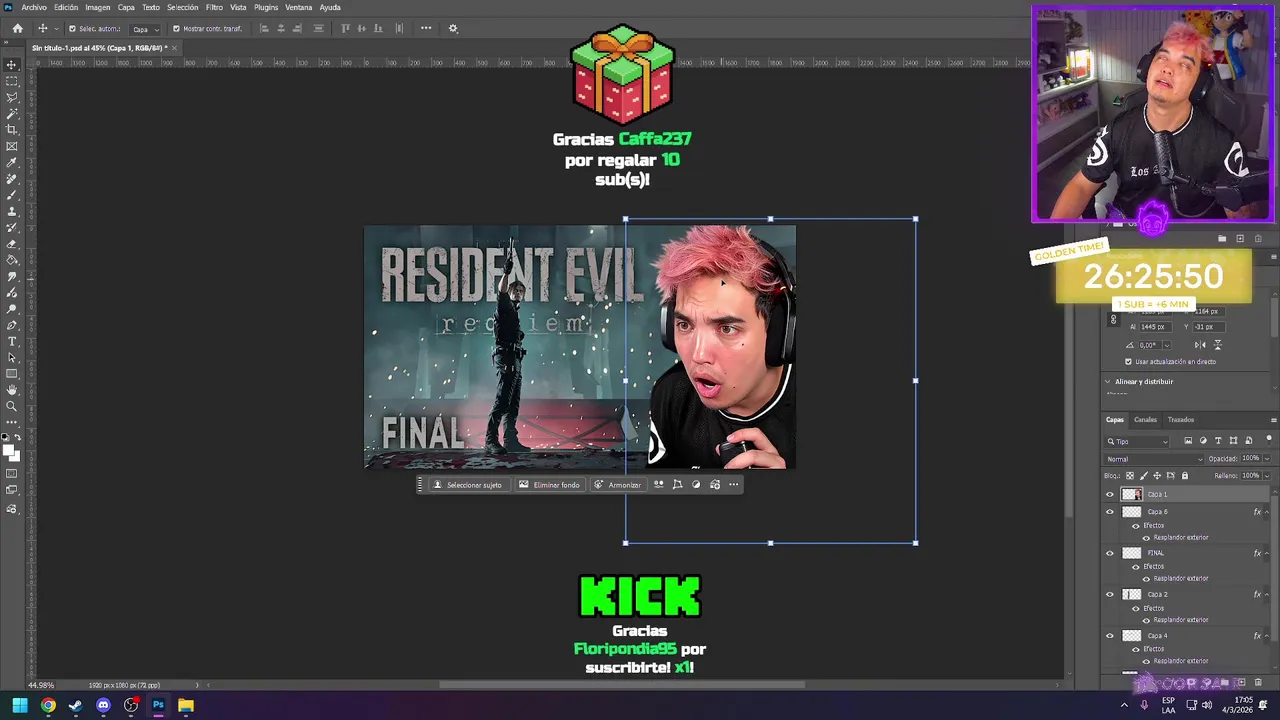1280x720 pixels.
Task: Open Archivo menu
Action: (x=34, y=7)
